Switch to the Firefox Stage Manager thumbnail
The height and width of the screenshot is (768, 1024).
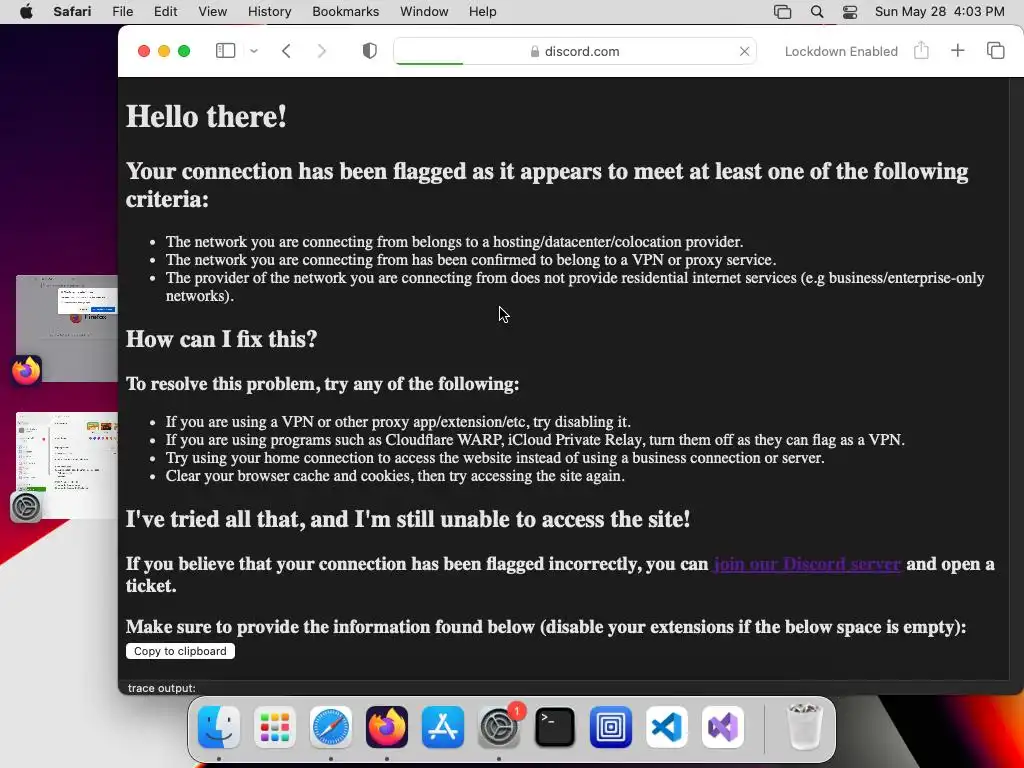pos(67,328)
